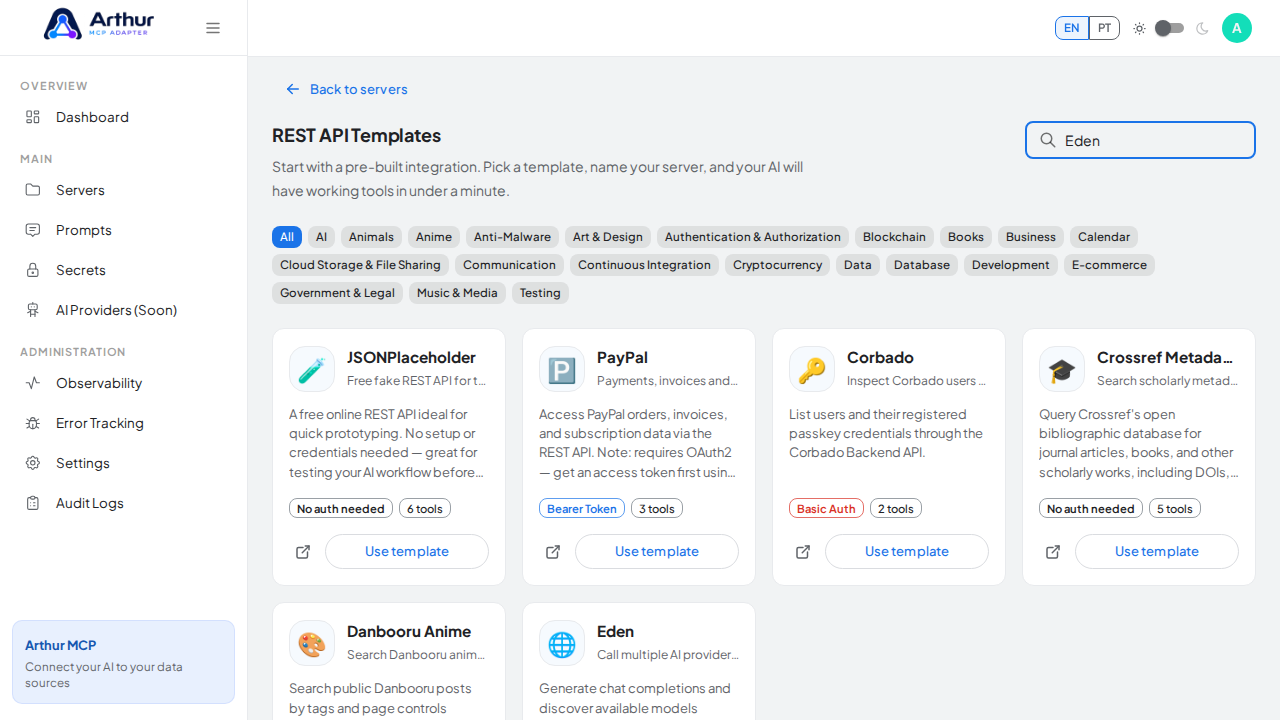Click the Secrets lock icon

pos(33,270)
